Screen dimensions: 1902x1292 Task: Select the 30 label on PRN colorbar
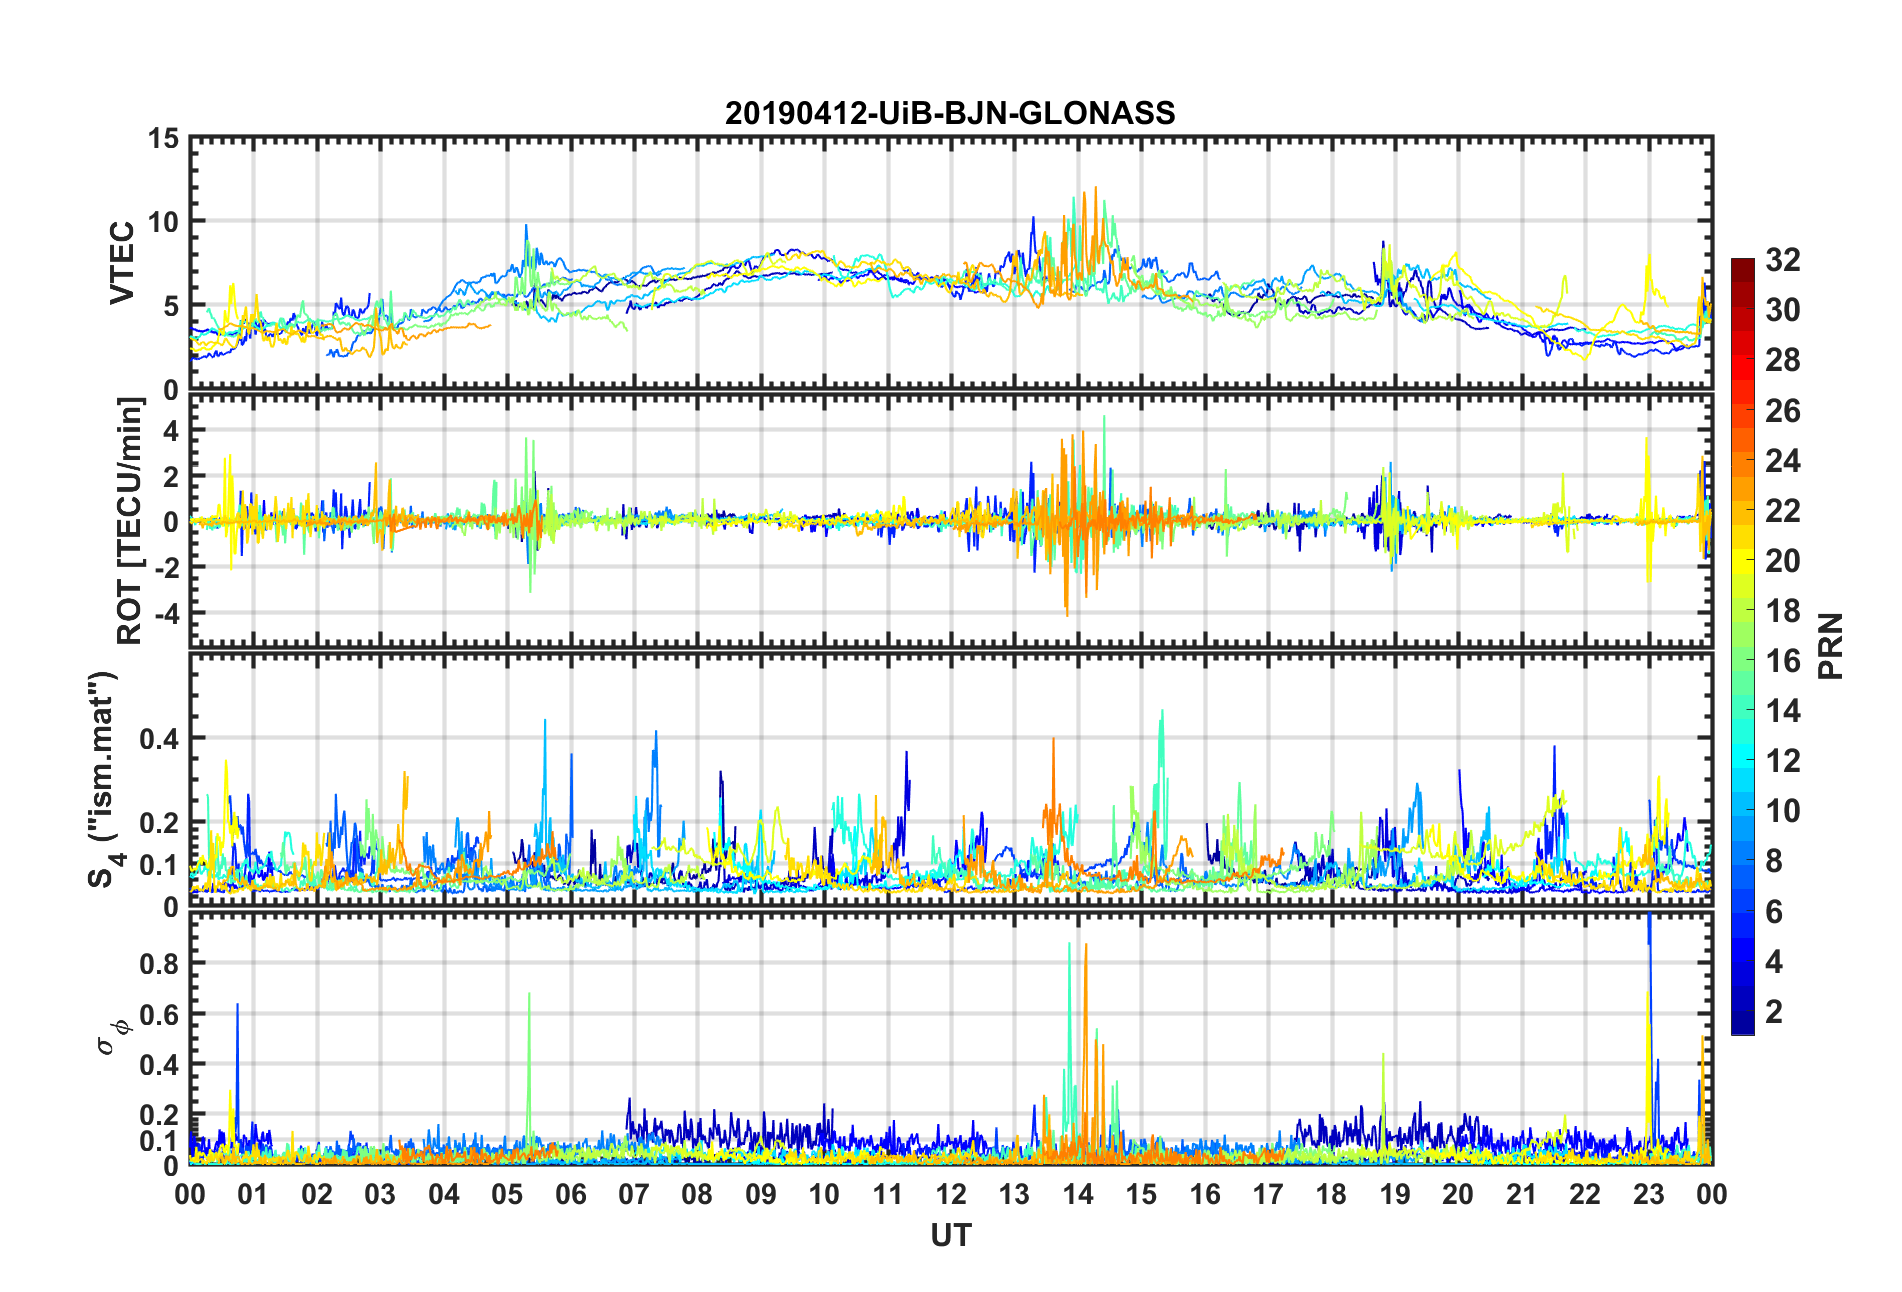1783,310
